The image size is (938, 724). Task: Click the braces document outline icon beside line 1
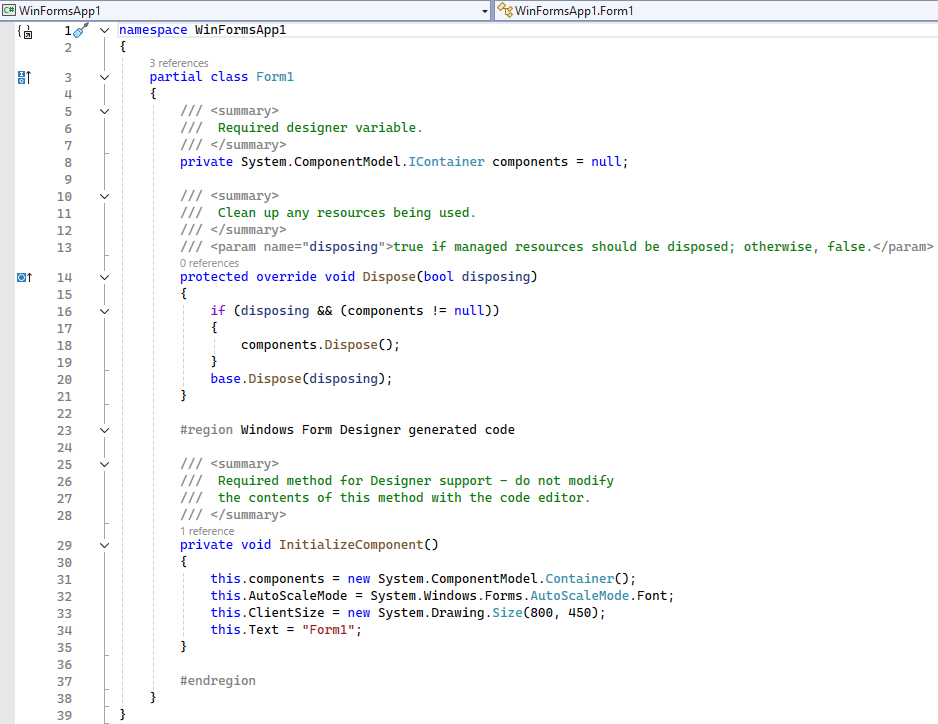25,32
